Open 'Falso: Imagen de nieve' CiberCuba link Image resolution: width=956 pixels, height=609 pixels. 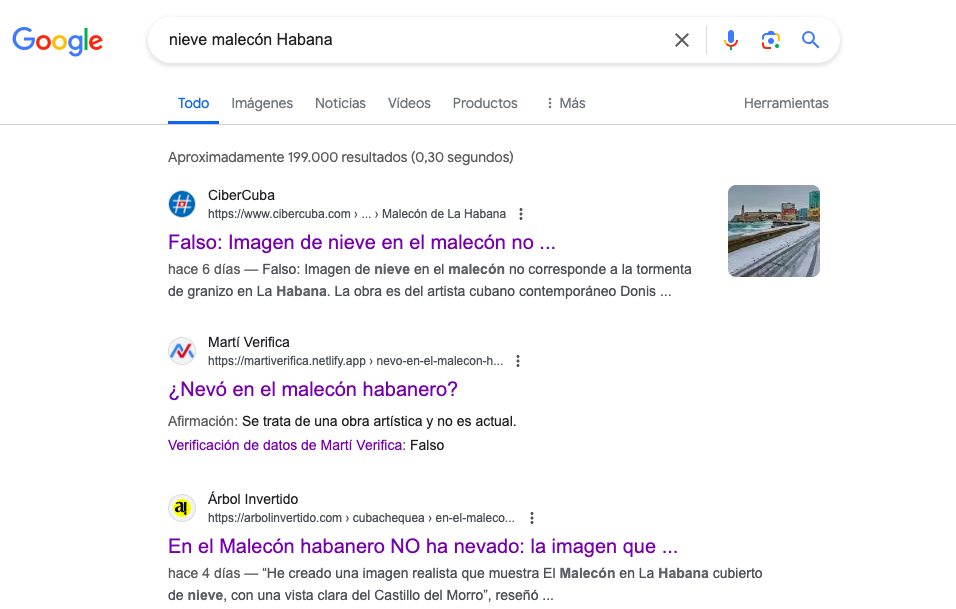361,242
